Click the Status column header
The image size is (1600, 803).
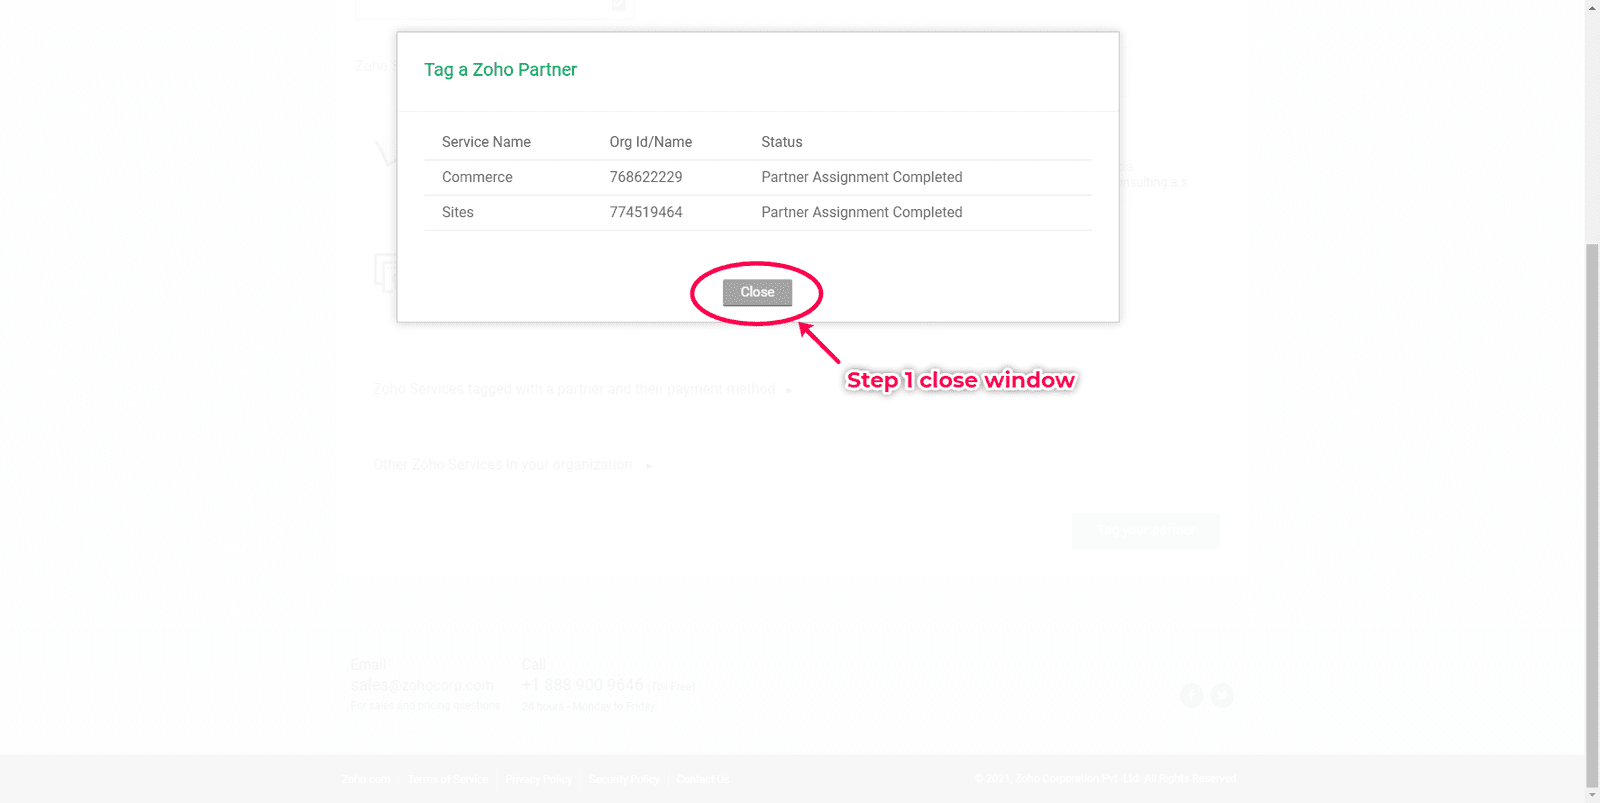pyautogui.click(x=782, y=142)
